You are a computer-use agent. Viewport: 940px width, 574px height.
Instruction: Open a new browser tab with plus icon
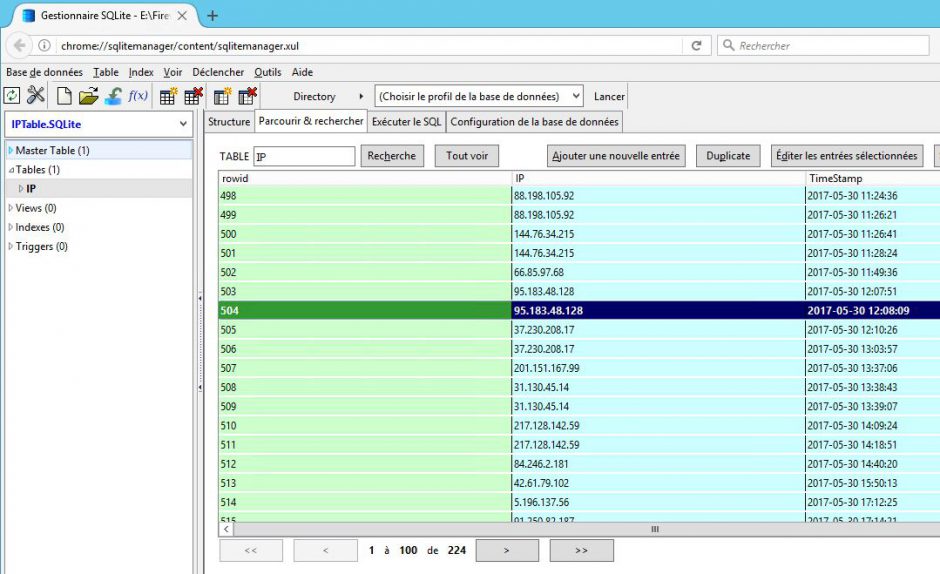212,15
